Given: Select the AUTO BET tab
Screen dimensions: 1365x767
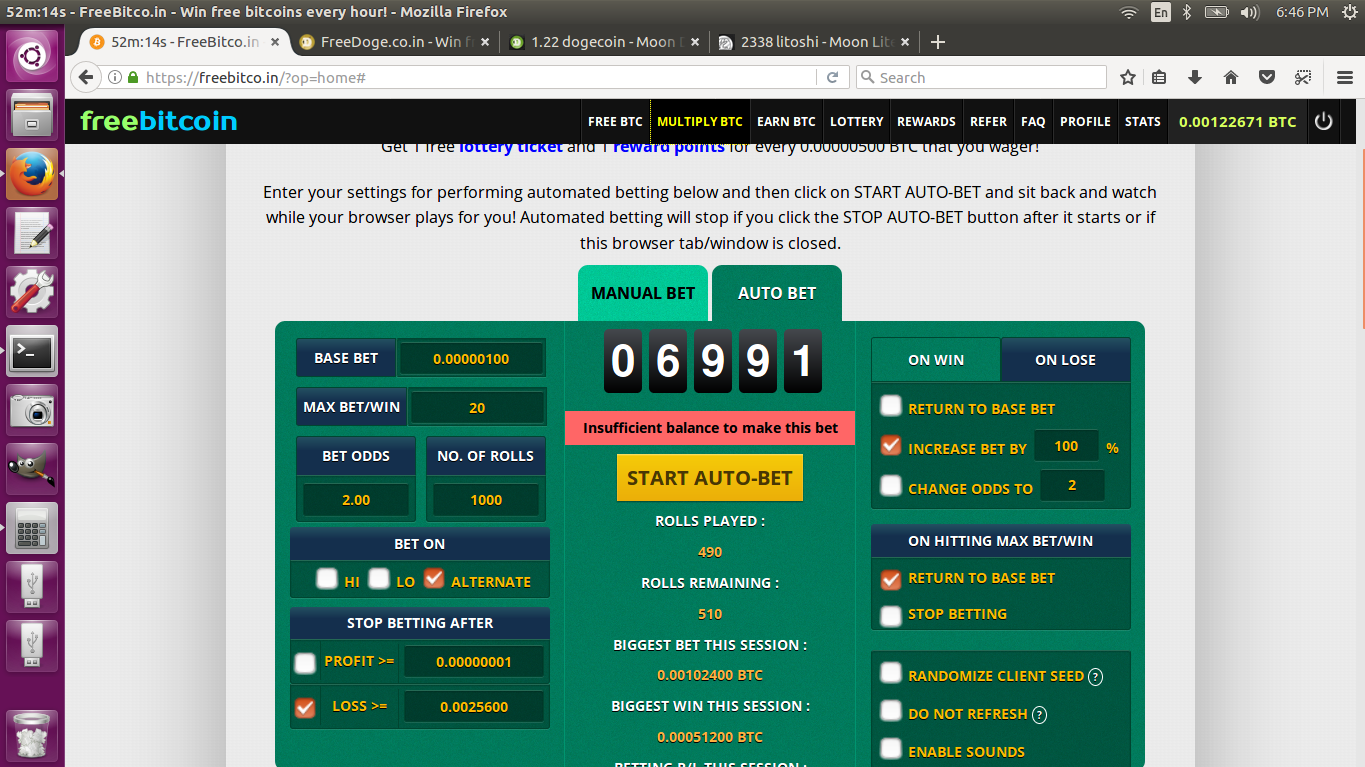Looking at the screenshot, I should [777, 293].
